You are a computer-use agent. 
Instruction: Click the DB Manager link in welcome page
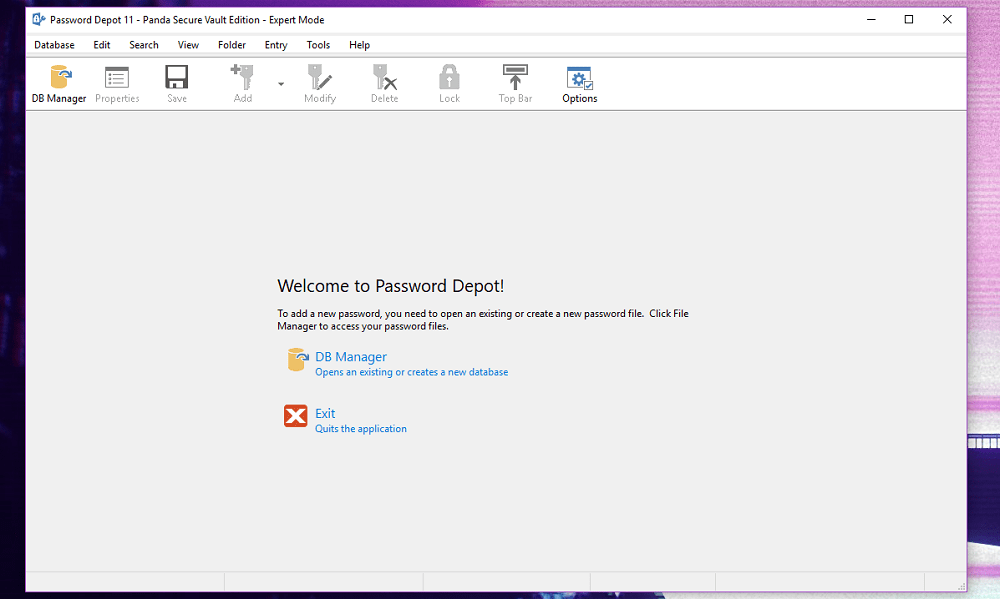351,357
